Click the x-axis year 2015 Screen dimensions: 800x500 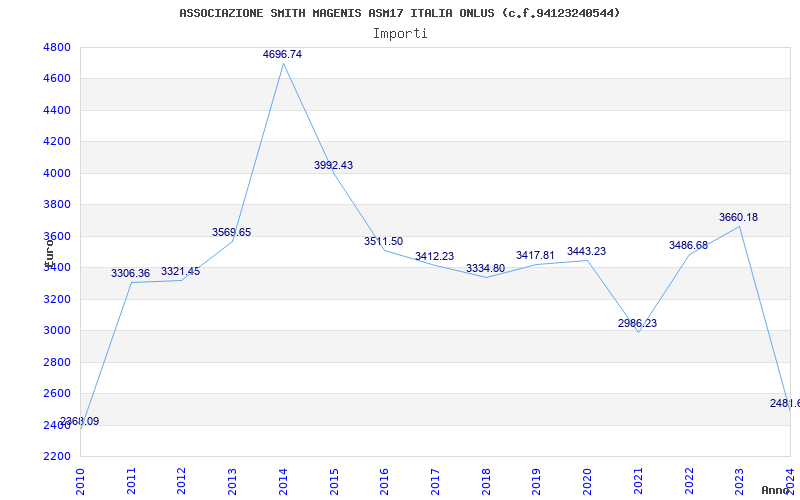[x=334, y=481]
